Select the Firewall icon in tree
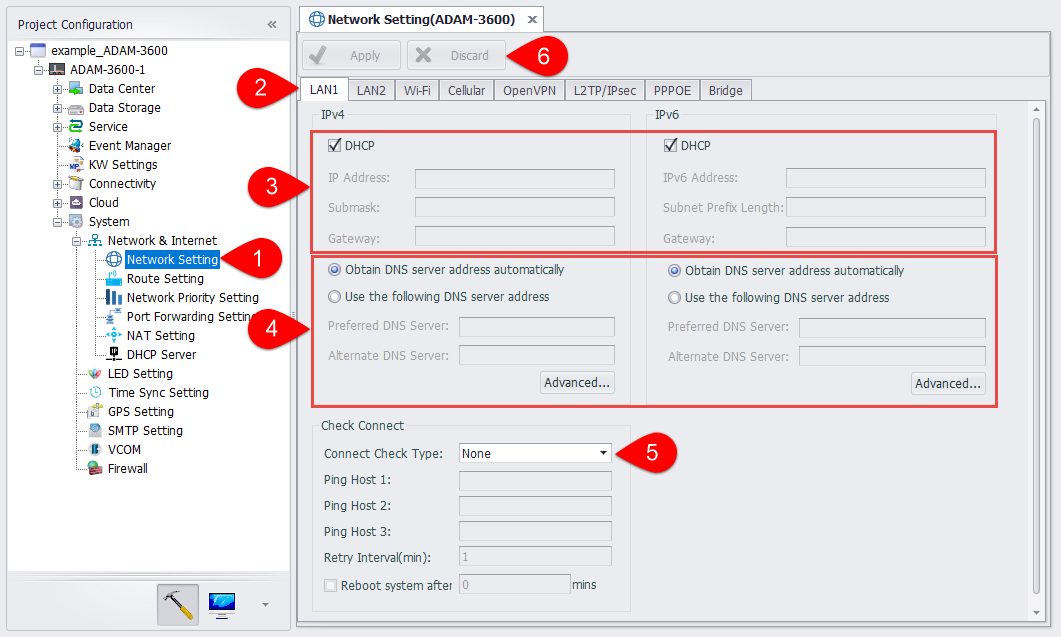The width and height of the screenshot is (1061, 637). (95, 468)
